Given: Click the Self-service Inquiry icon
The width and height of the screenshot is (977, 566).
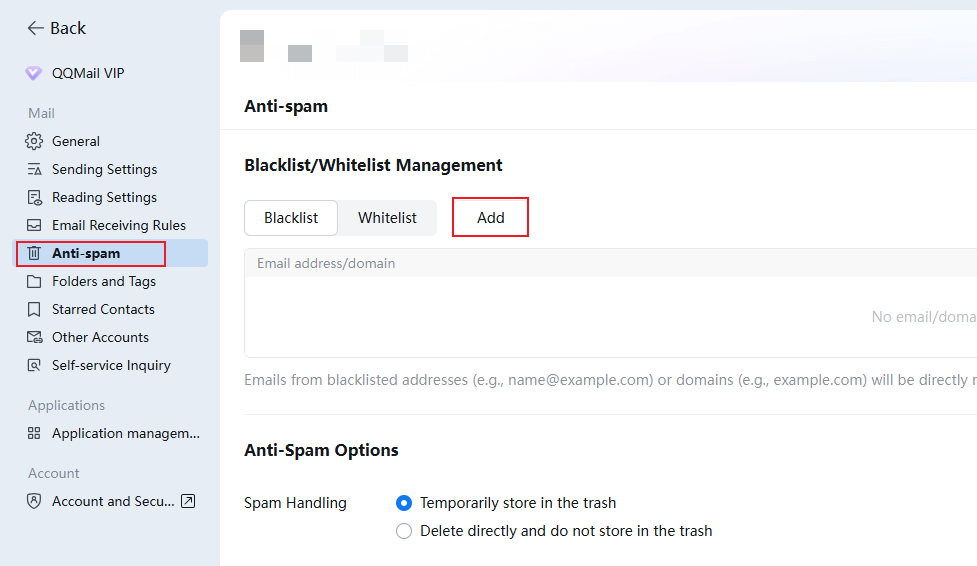Looking at the screenshot, I should pos(34,365).
